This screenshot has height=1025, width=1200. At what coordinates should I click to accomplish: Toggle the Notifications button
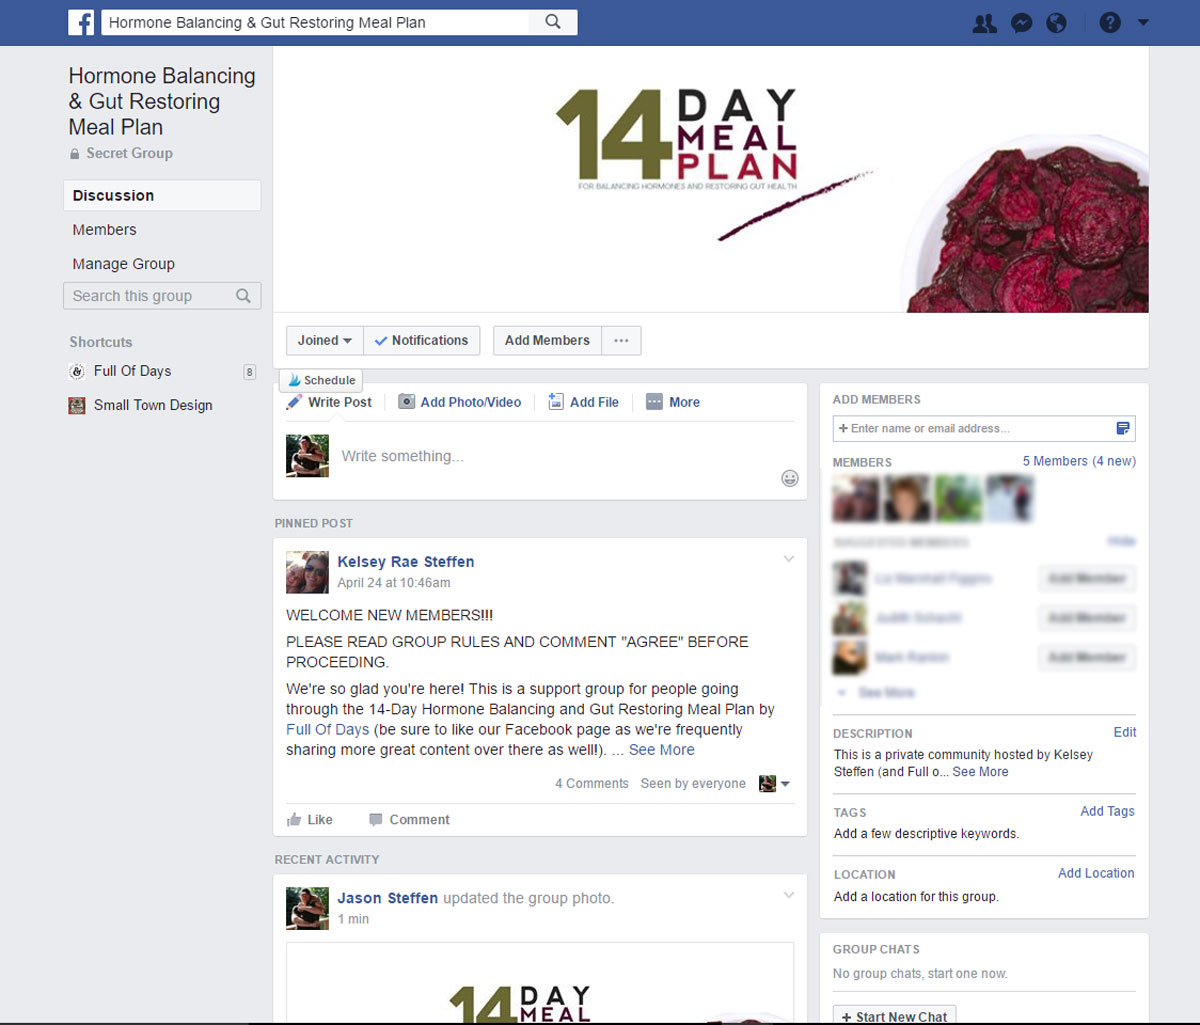click(422, 340)
